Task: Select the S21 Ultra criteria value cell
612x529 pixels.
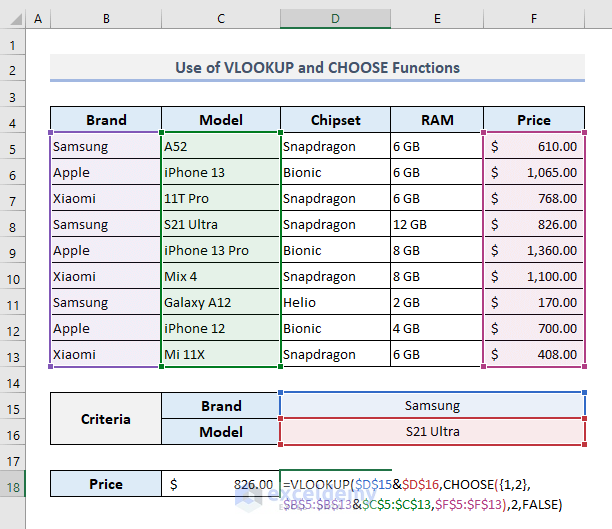Action: [x=432, y=431]
